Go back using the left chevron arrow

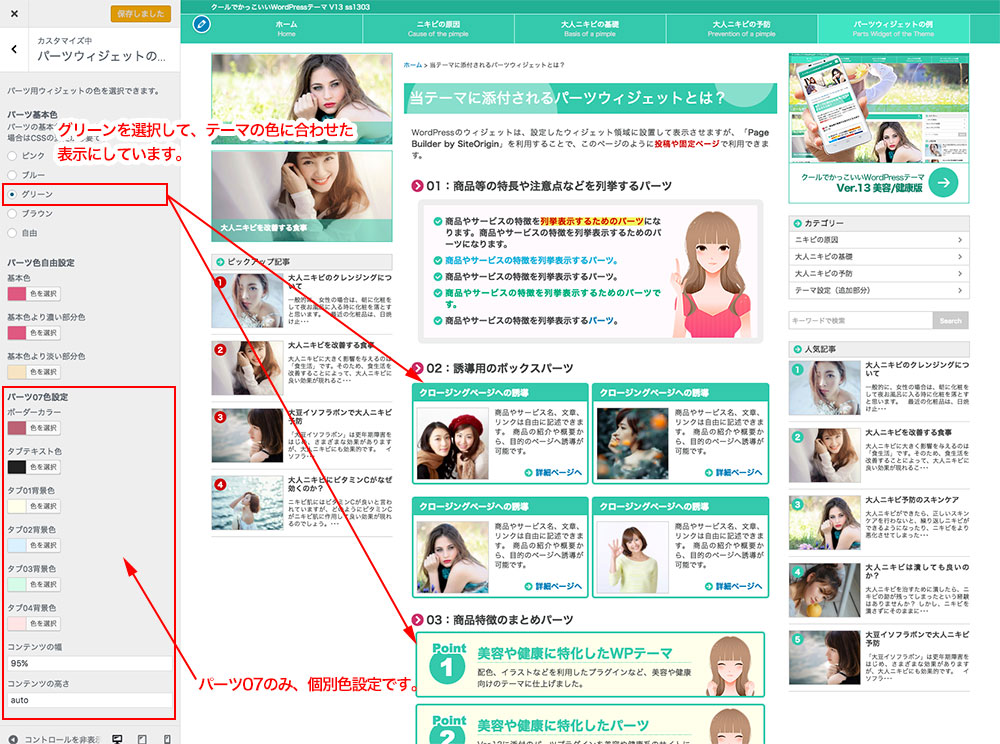14,48
